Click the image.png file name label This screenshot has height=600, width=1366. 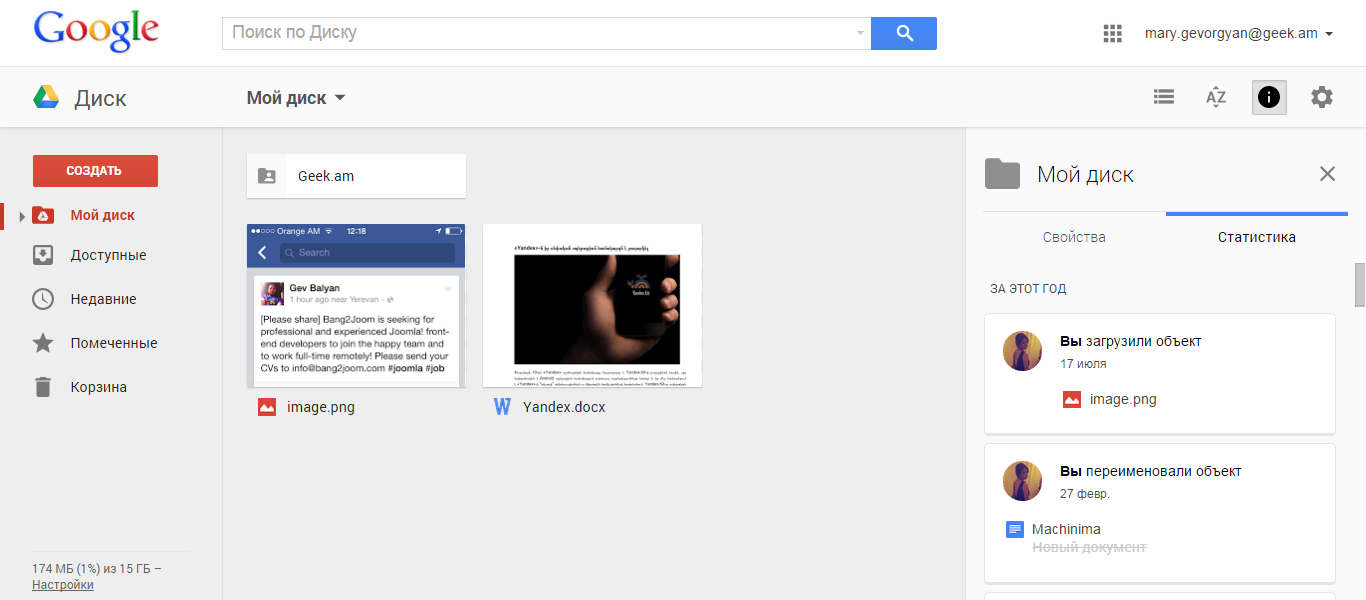tap(321, 407)
